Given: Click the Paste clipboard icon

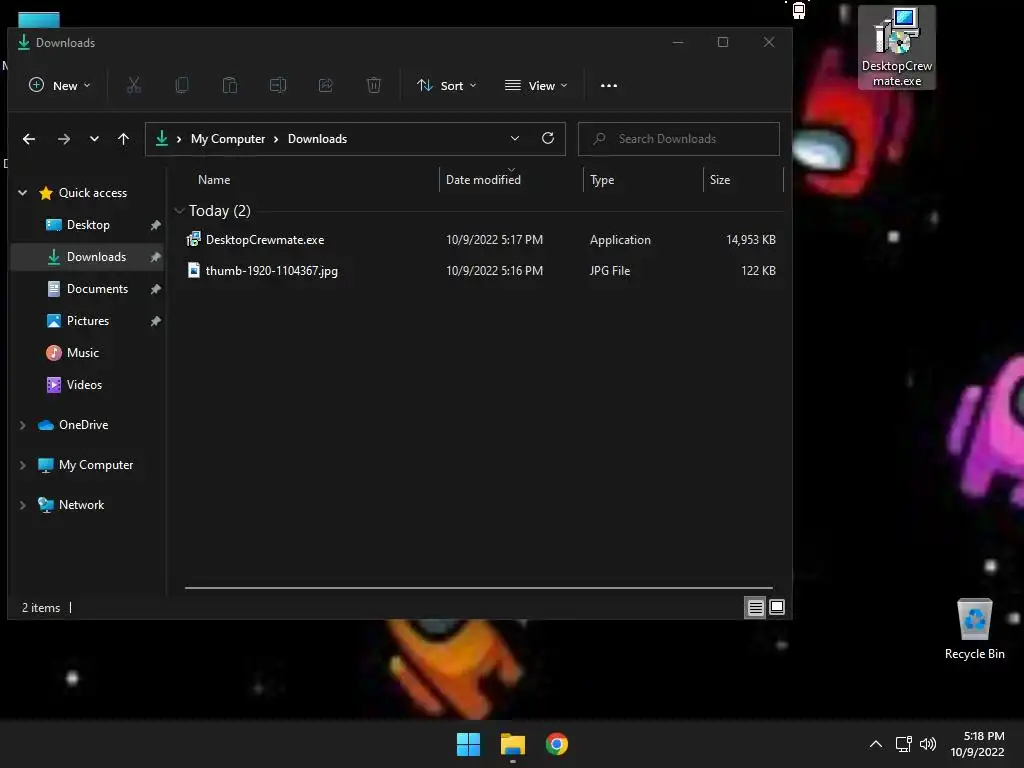Looking at the screenshot, I should (230, 85).
